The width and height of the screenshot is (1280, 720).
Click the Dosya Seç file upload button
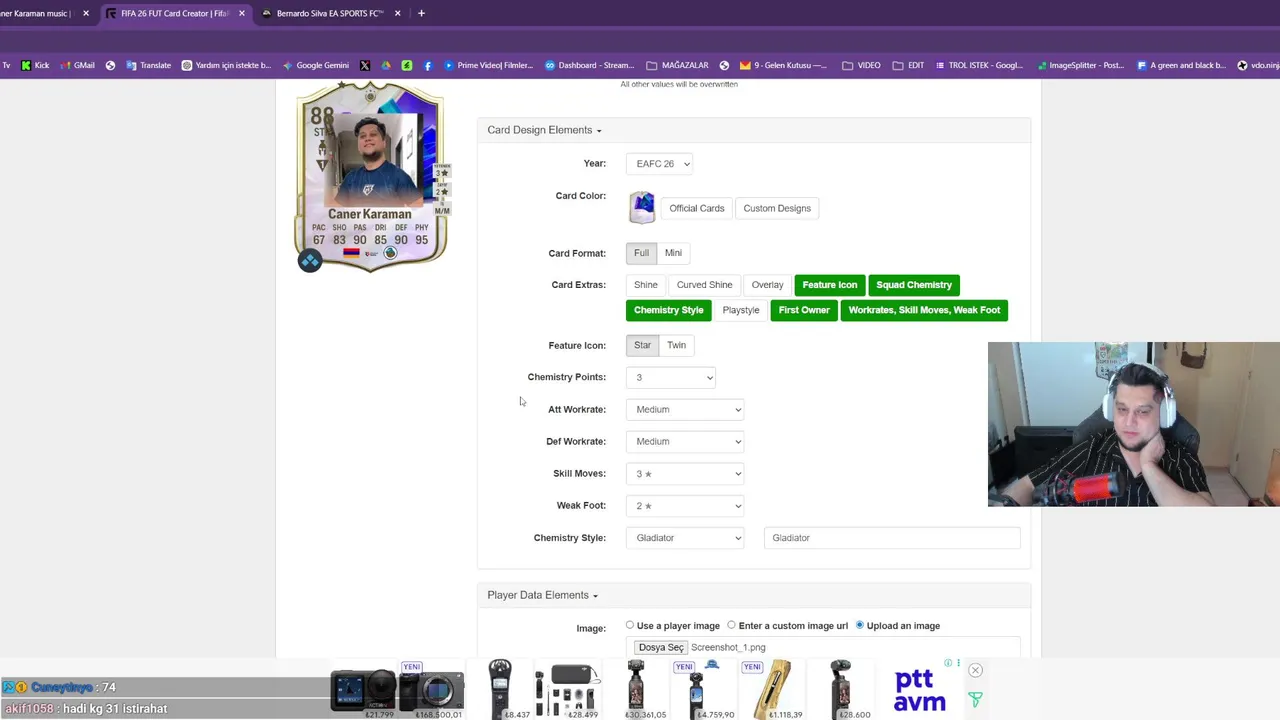(661, 647)
